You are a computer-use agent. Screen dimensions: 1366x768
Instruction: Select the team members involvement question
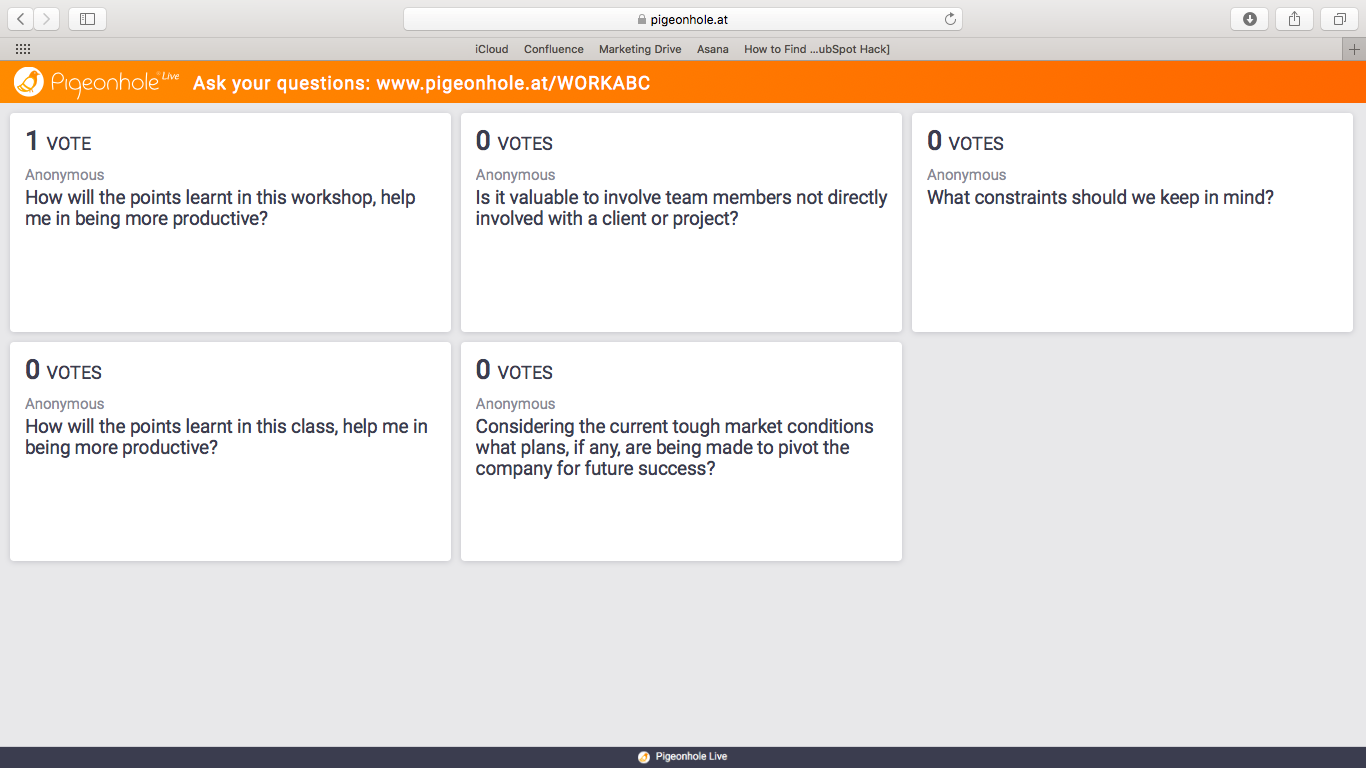point(681,222)
